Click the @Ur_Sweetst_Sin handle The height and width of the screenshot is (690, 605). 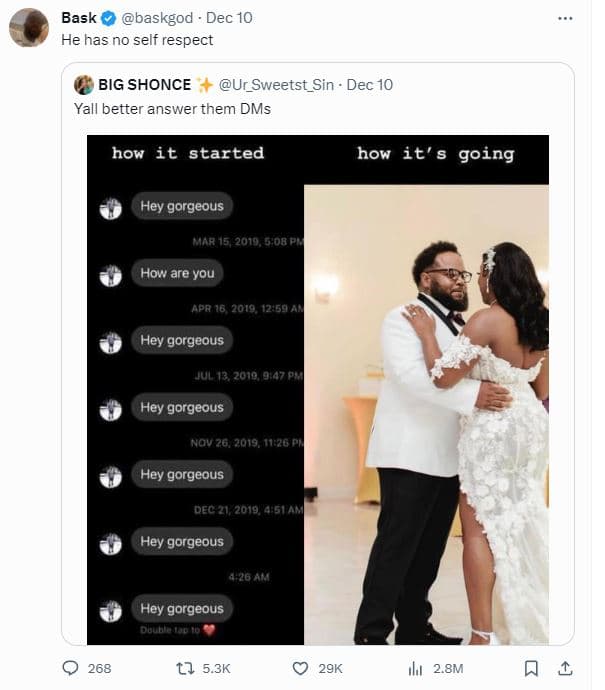[276, 85]
